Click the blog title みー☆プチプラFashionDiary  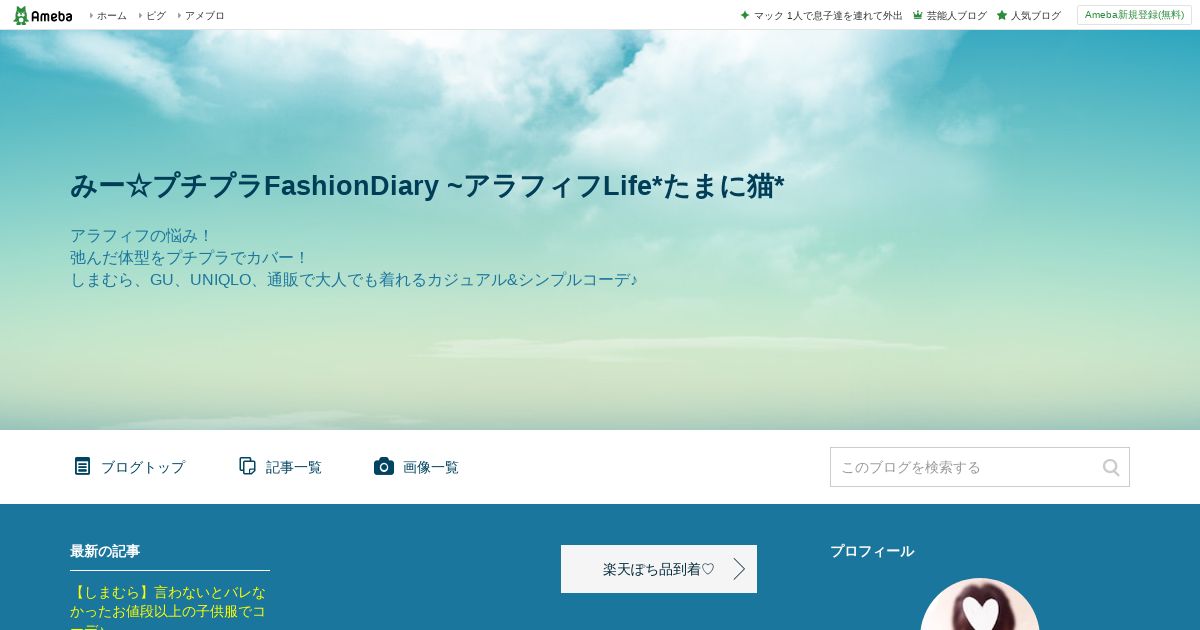427,186
